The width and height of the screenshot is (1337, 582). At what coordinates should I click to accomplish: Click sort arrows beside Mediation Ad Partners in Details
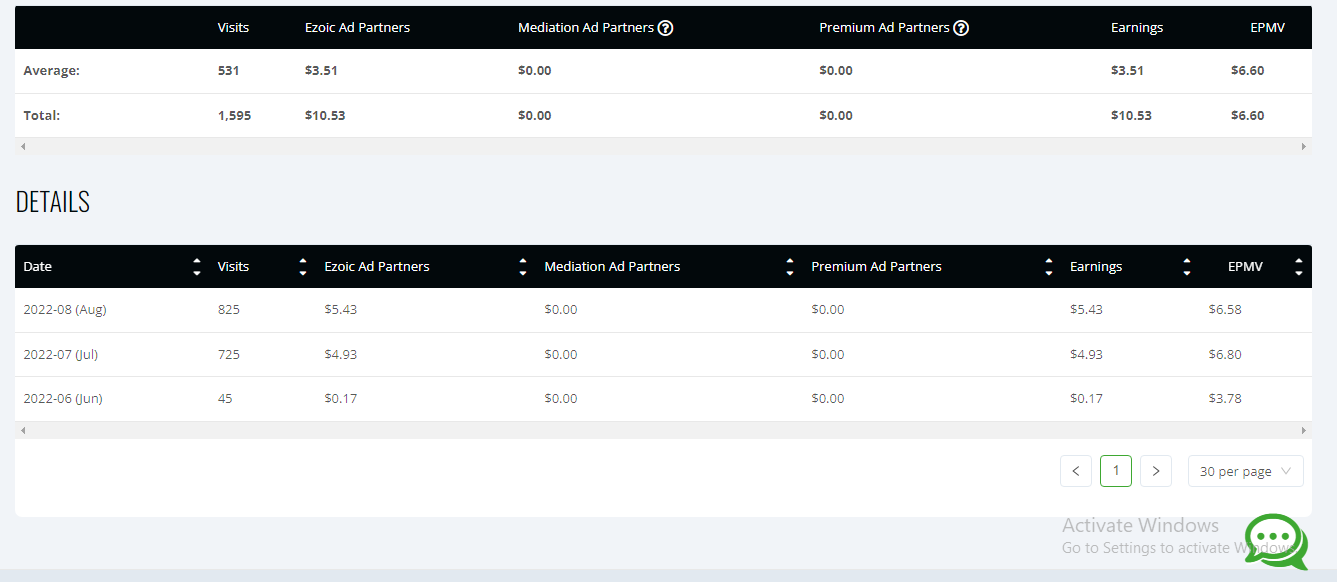(x=790, y=267)
